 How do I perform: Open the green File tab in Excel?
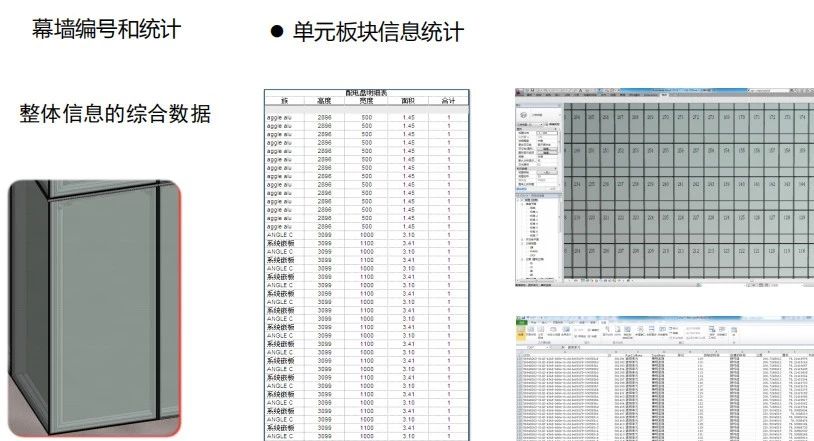(521, 322)
